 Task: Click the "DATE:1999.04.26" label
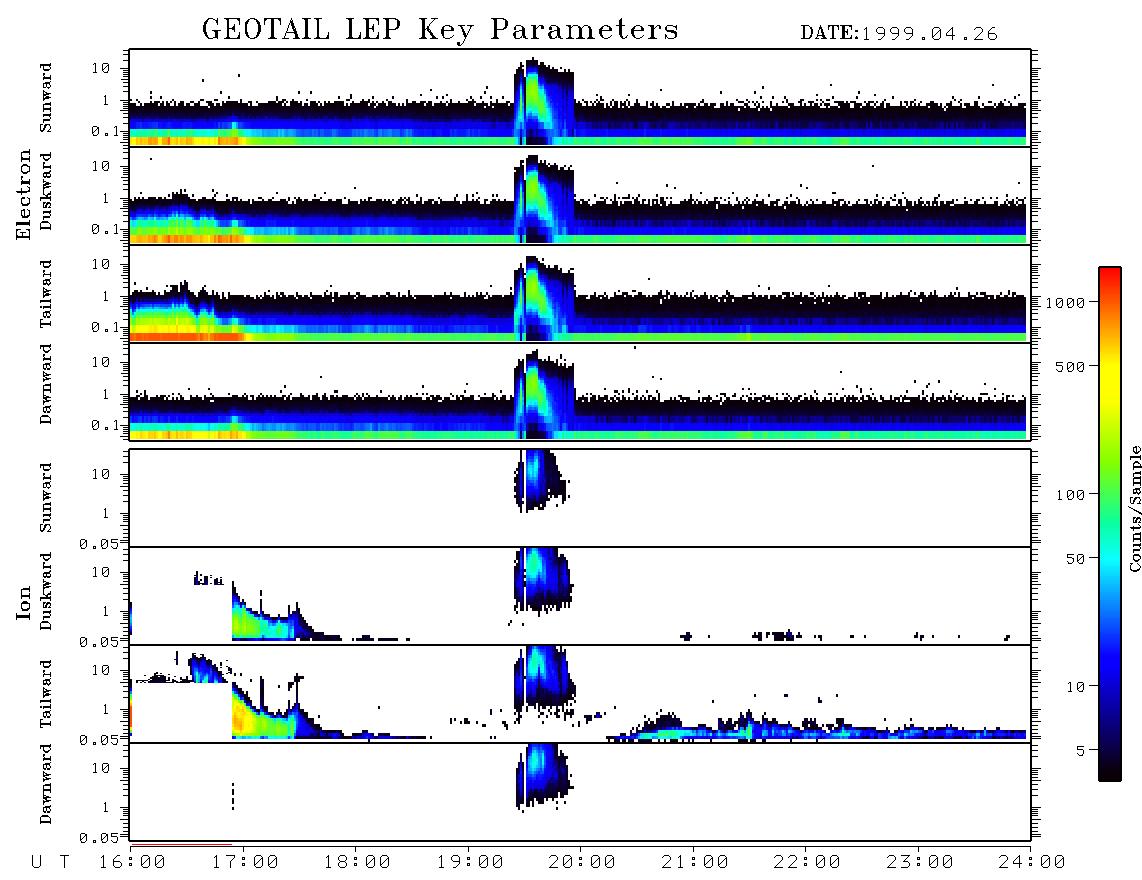[899, 34]
